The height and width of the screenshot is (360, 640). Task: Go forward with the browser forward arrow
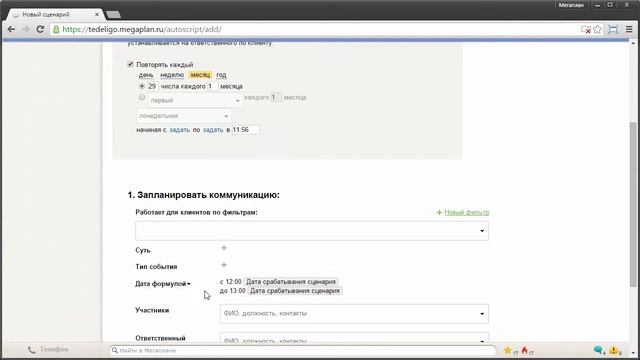click(26, 29)
